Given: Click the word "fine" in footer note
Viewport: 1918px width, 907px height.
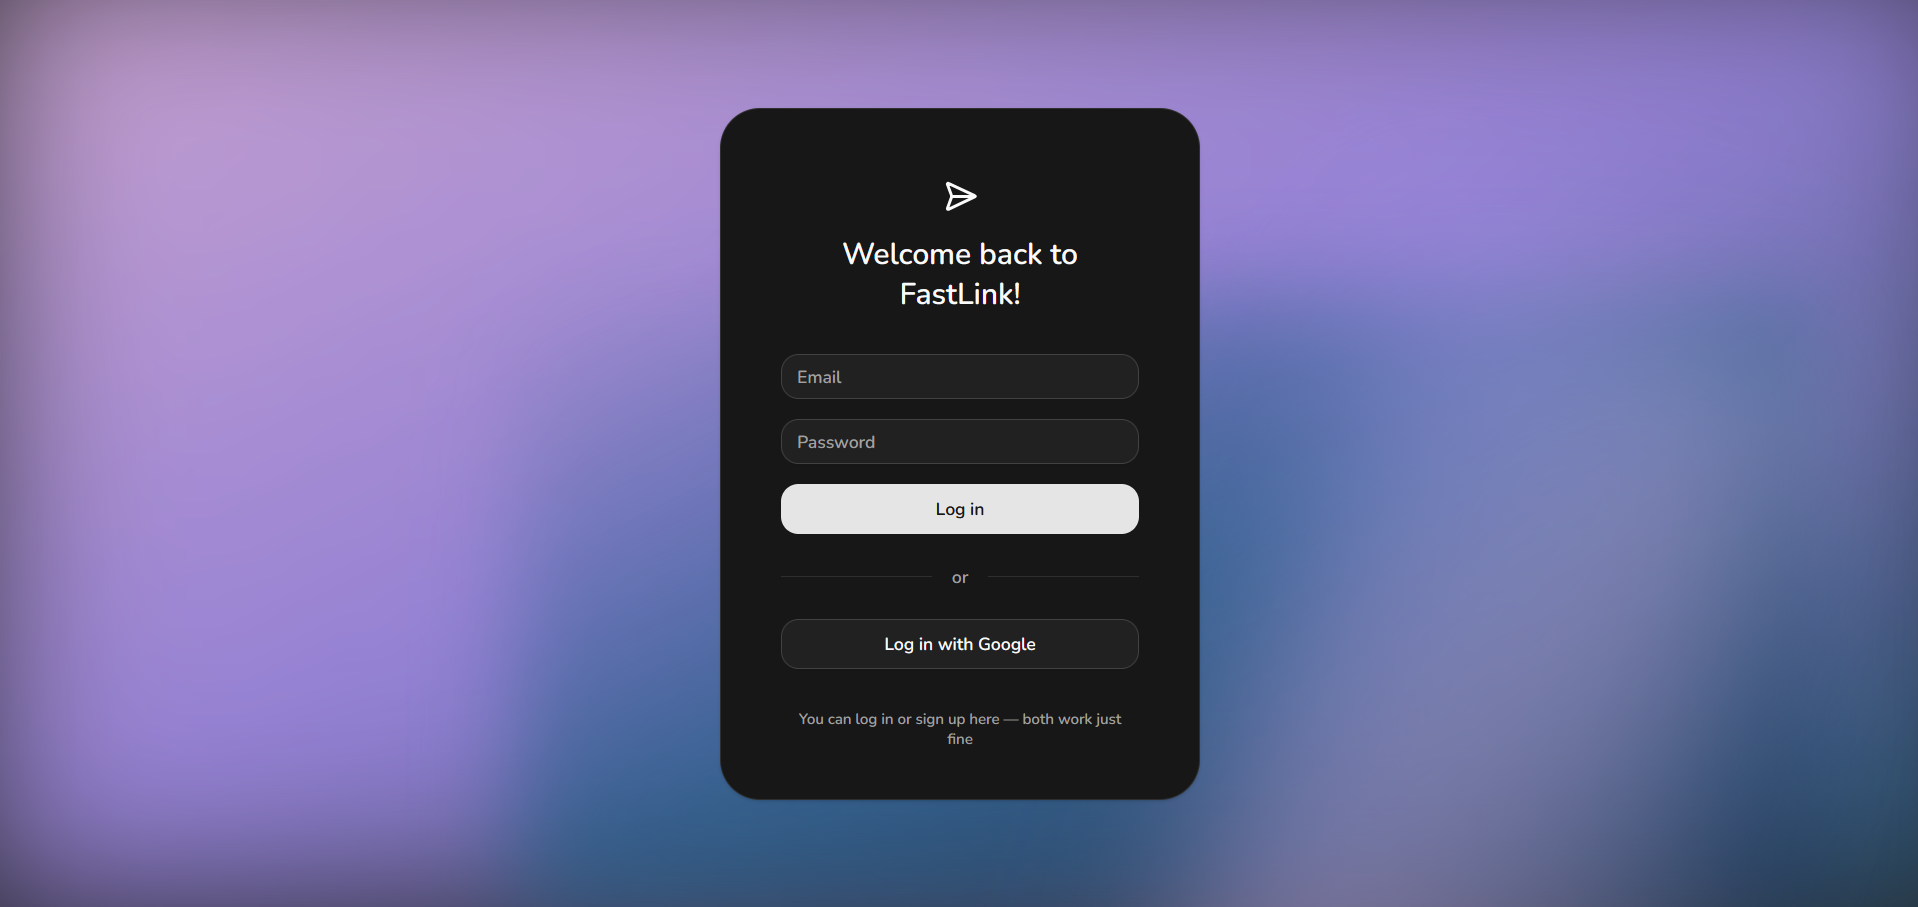Looking at the screenshot, I should pyautogui.click(x=960, y=739).
